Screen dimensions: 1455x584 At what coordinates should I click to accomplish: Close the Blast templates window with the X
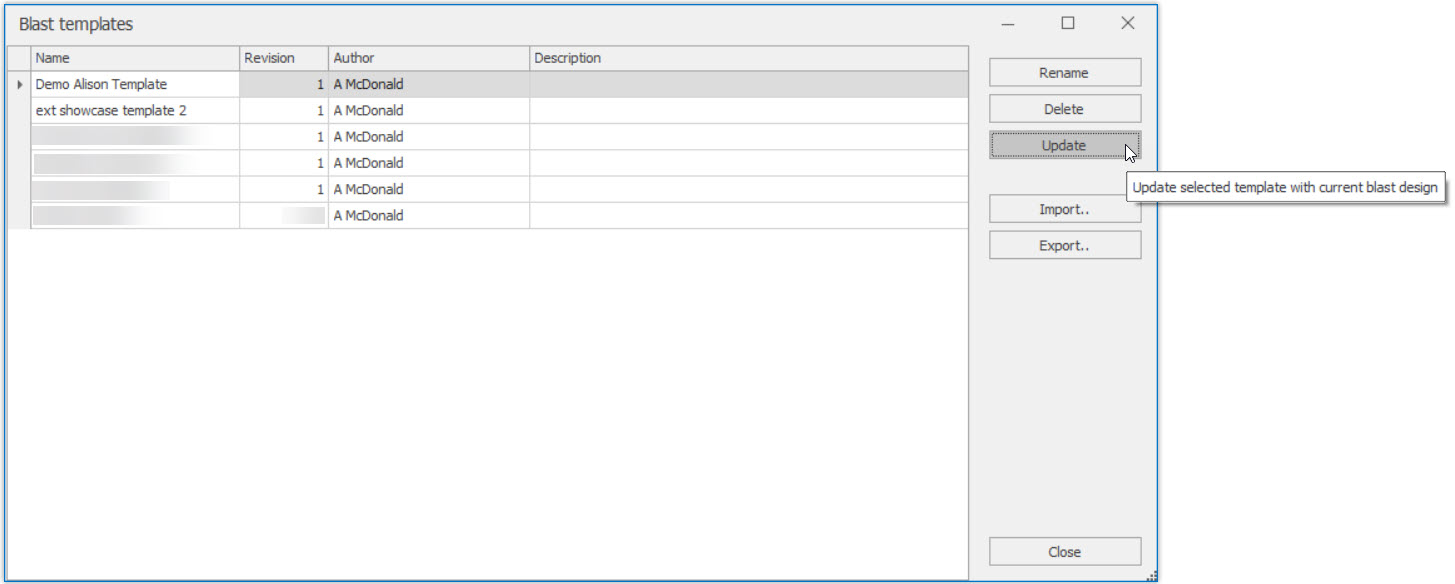pyautogui.click(x=1128, y=23)
